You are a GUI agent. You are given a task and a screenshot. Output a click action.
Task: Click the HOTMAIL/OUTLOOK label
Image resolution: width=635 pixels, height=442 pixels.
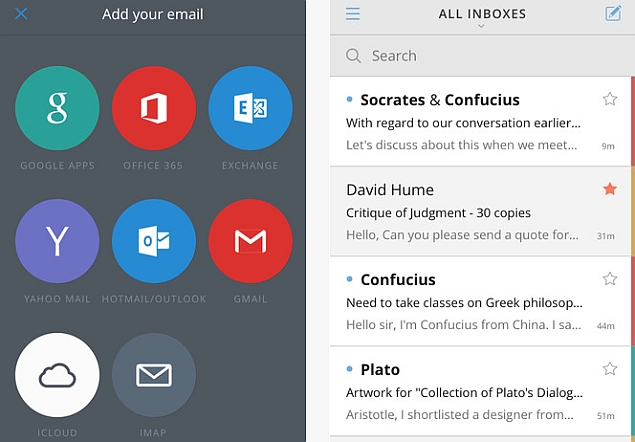tap(154, 299)
